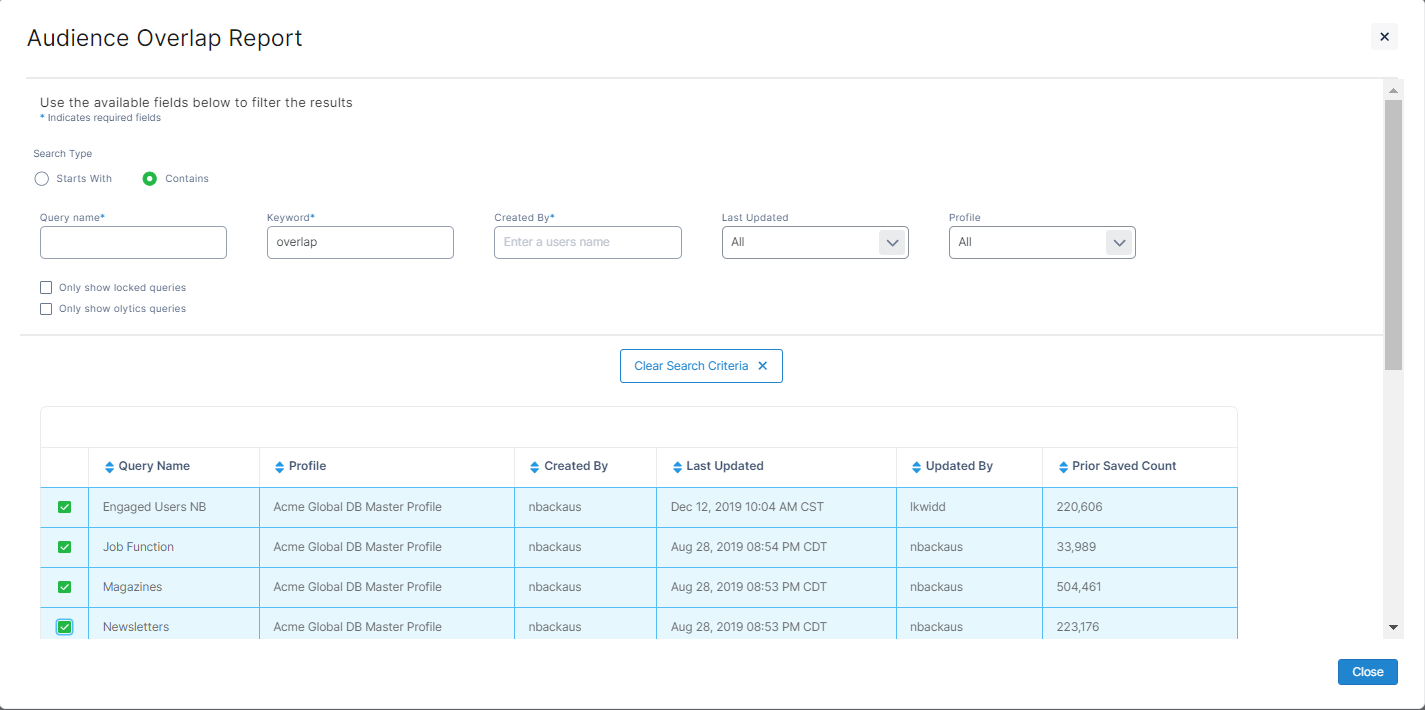Sort by Prior Saved Count icon
The image size is (1425, 710).
click(1063, 467)
